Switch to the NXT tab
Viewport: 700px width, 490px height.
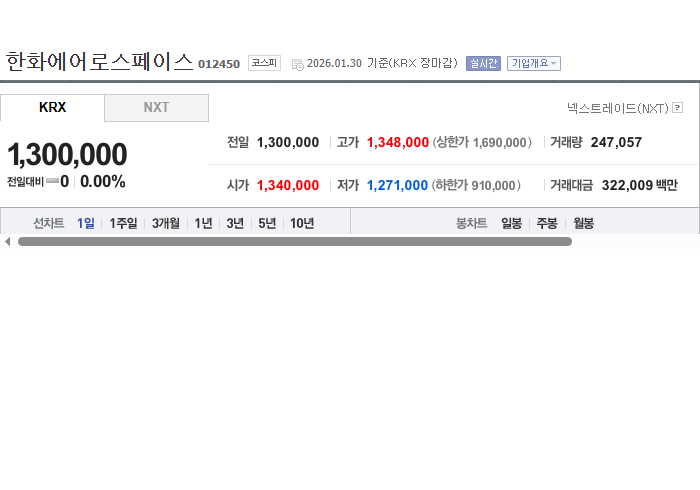click(156, 108)
